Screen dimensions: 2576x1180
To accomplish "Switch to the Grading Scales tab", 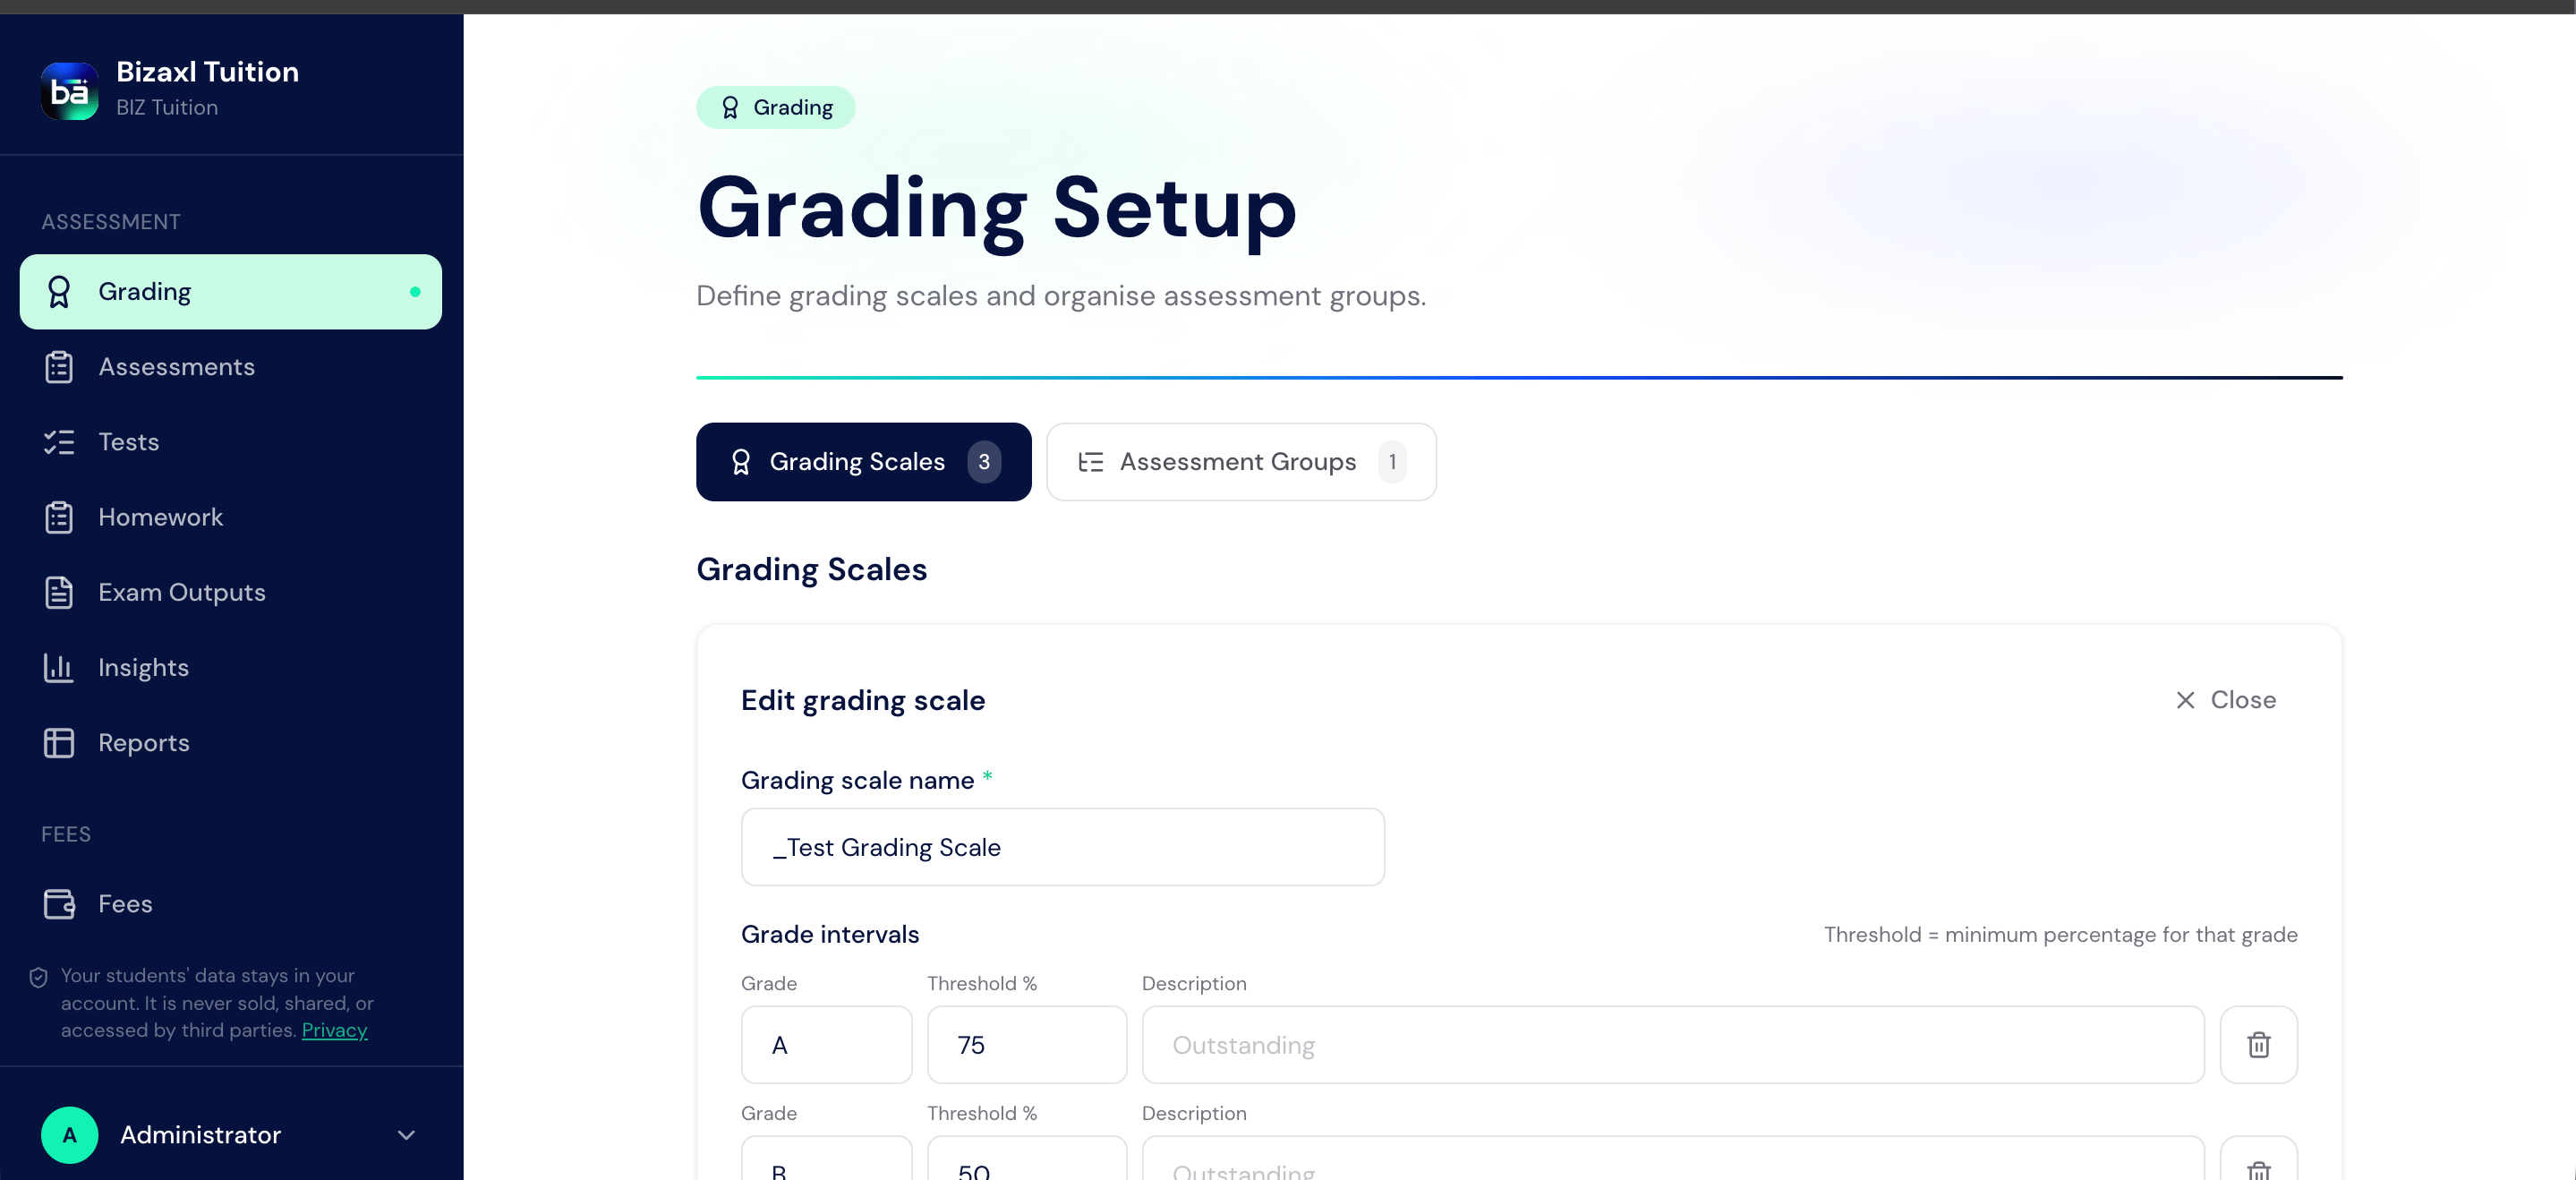I will pyautogui.click(x=864, y=462).
